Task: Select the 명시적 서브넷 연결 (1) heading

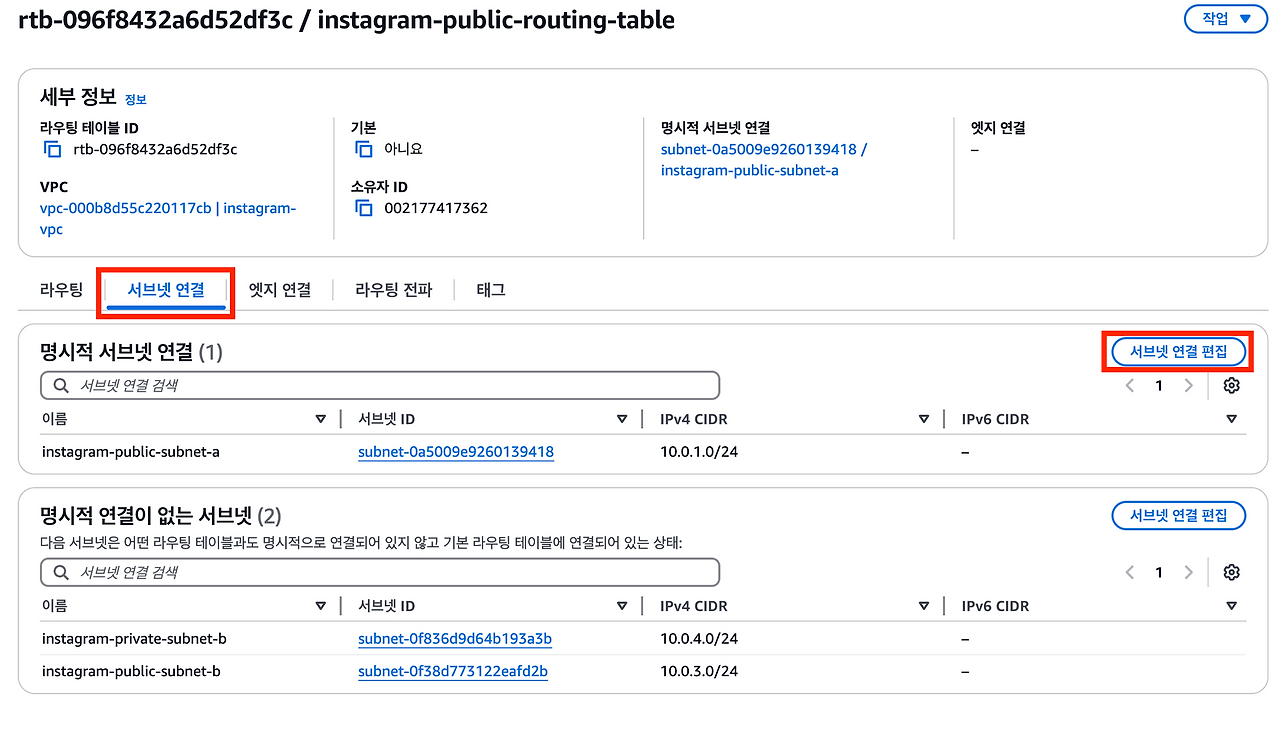Action: 131,352
